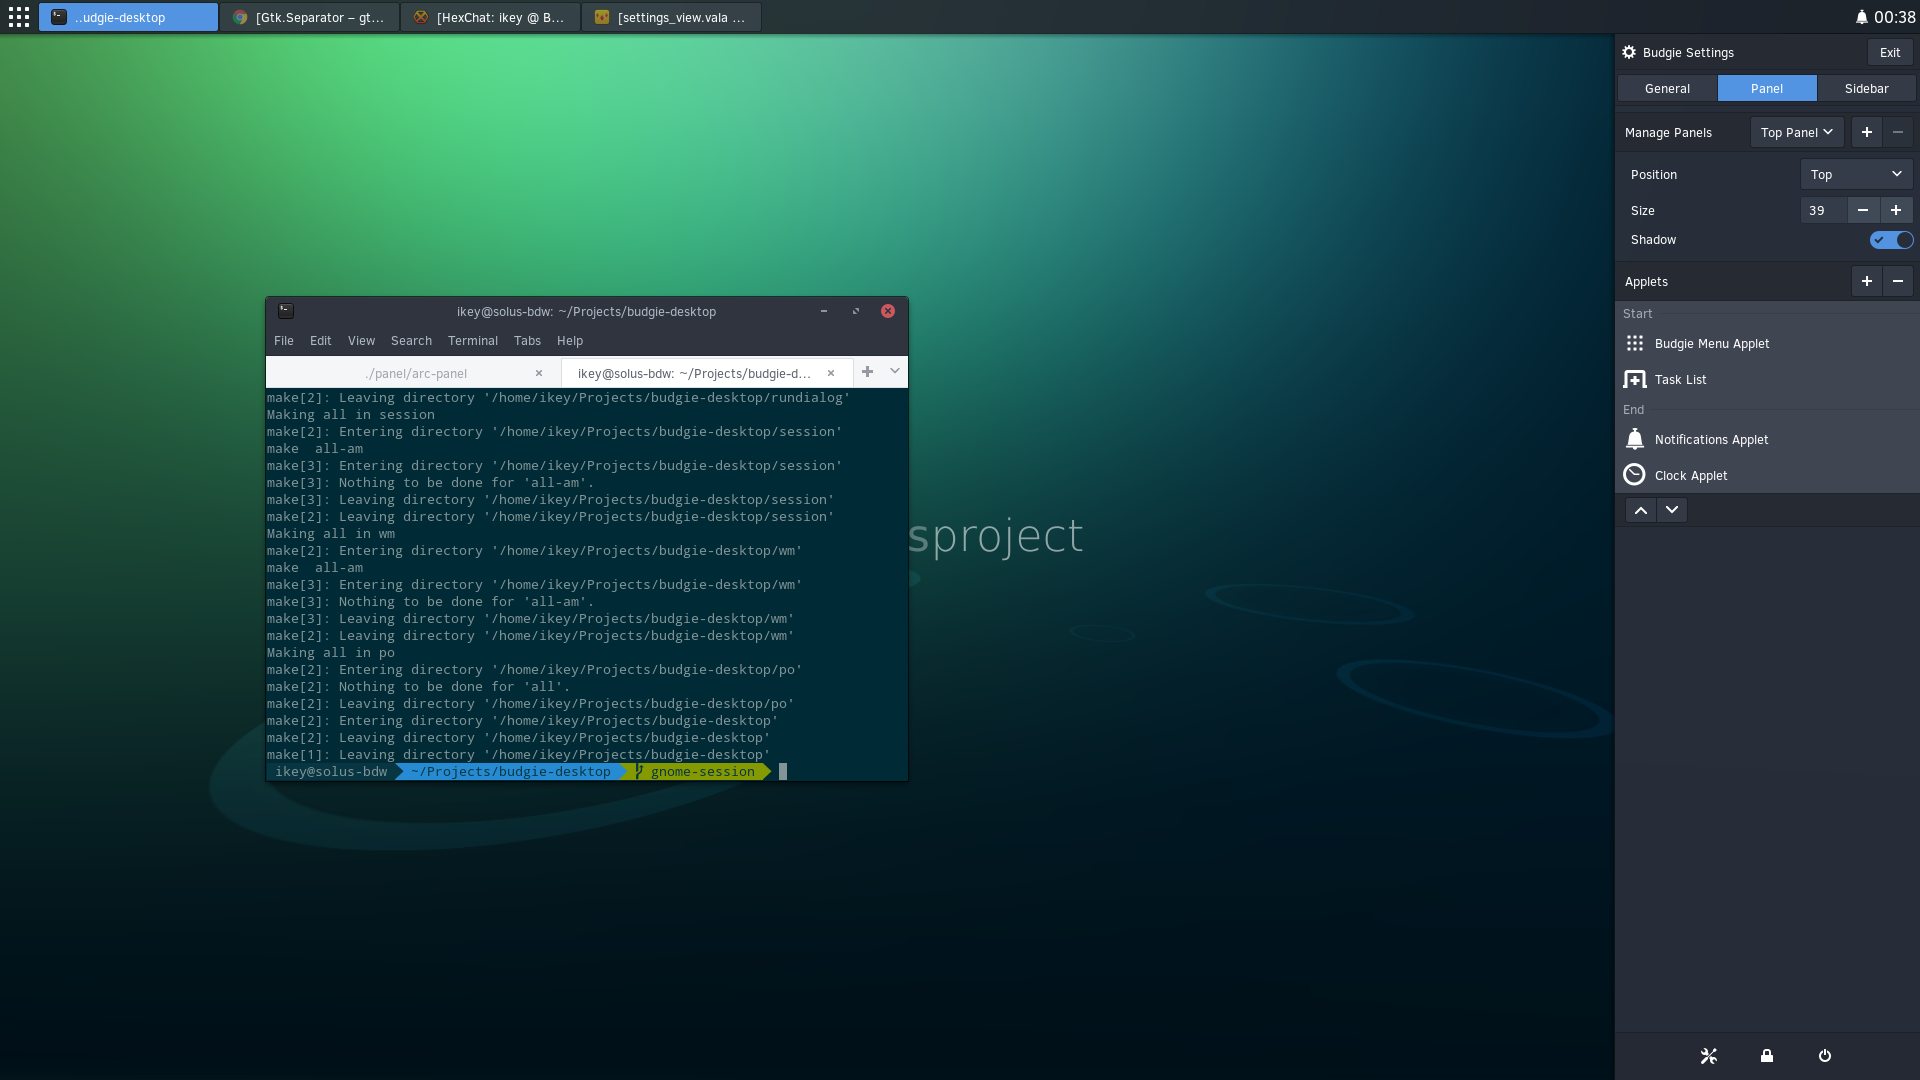This screenshot has width=1920, height=1080.
Task: Open system settings tools icon
Action: coord(1709,1056)
